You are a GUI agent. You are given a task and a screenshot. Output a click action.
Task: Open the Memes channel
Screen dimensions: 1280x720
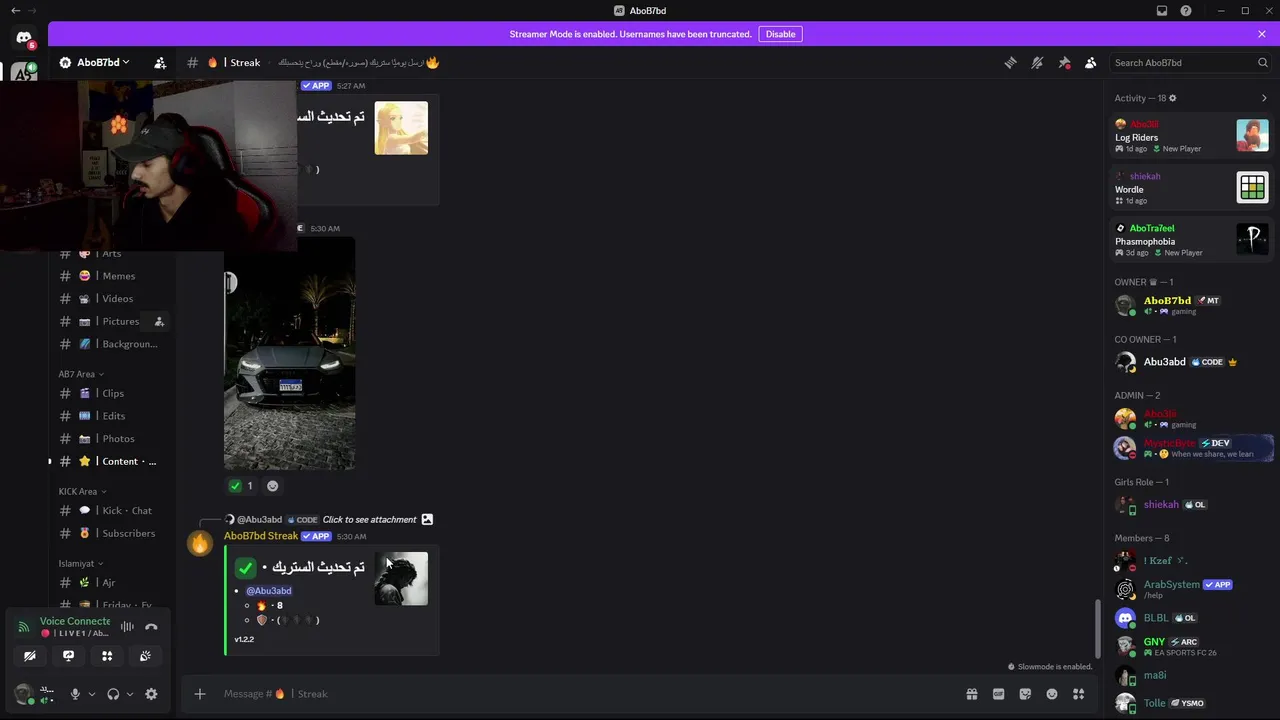110,276
